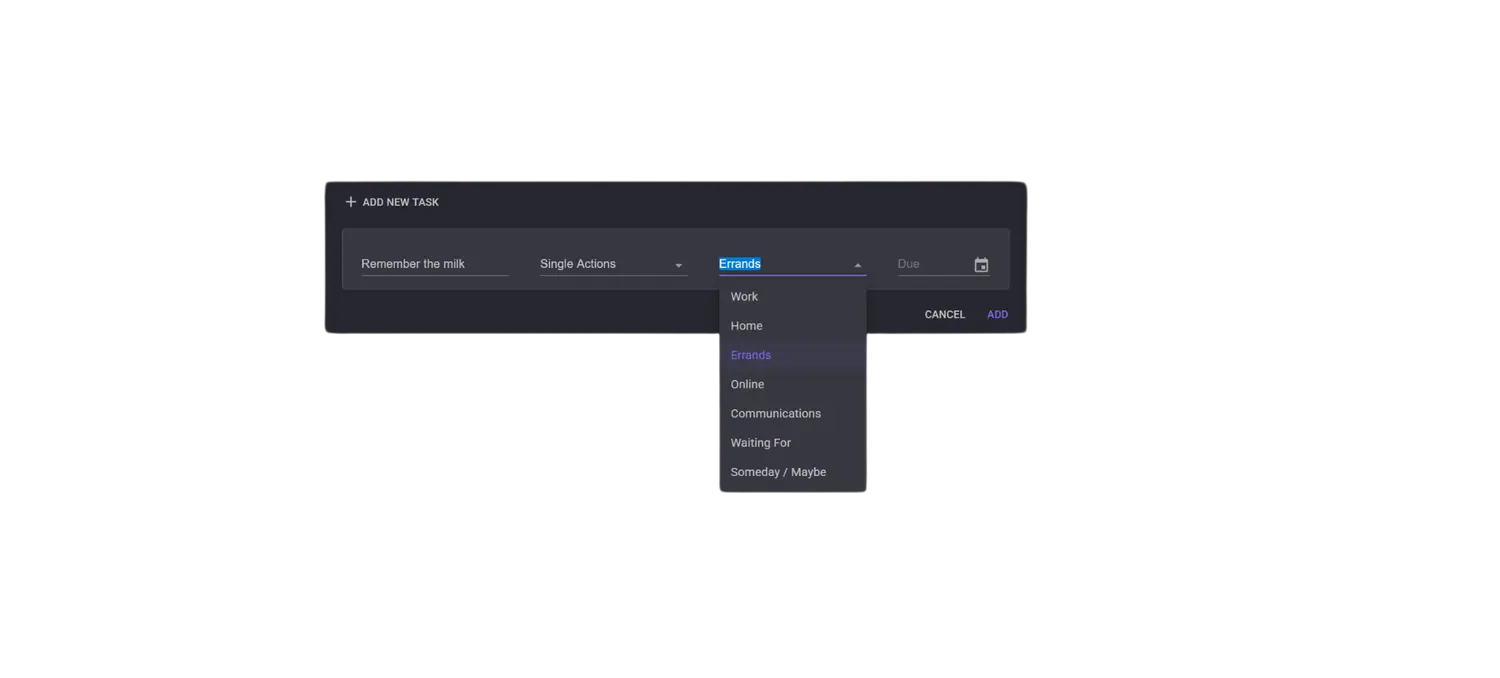Viewport: 1500px width, 678px height.
Task: Click the Single Actions dropdown arrow icon
Action: pos(678,265)
